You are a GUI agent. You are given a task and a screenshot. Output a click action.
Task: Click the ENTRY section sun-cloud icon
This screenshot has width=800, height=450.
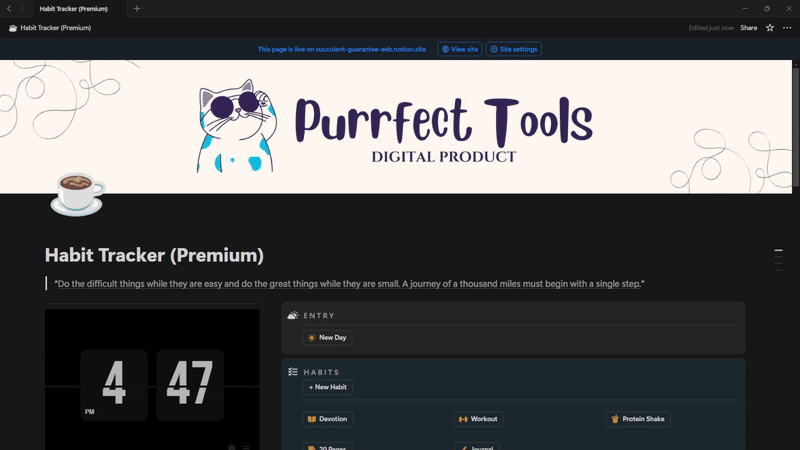tap(293, 315)
